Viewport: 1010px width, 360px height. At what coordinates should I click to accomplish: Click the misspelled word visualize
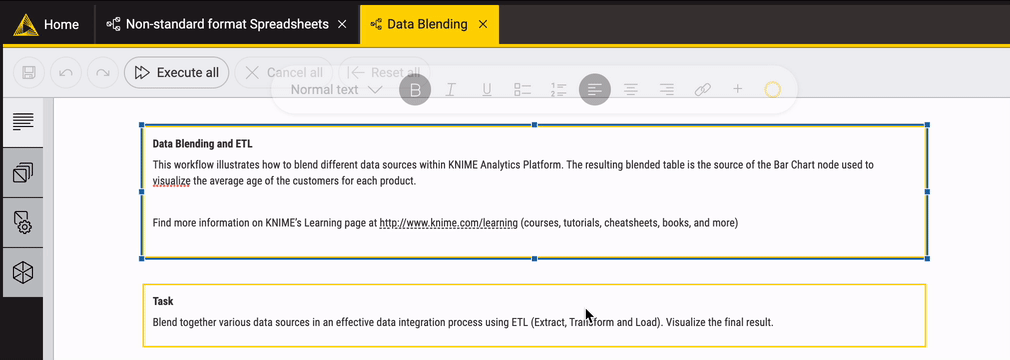[171, 181]
